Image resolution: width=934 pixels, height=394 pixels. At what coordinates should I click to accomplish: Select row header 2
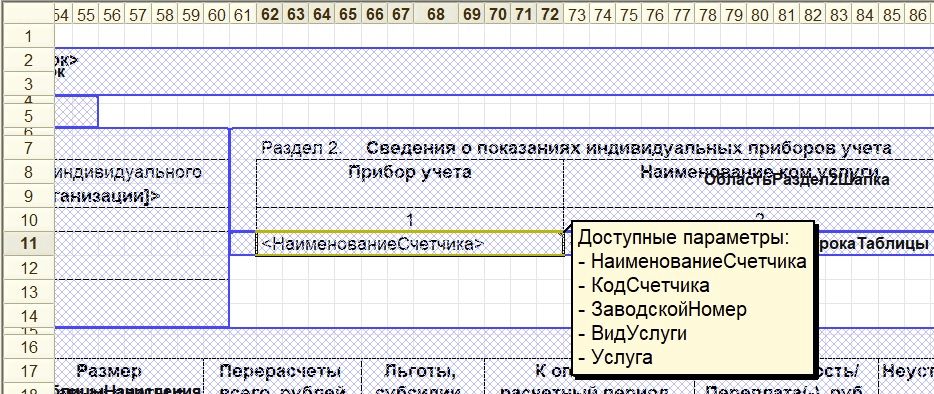(x=28, y=61)
